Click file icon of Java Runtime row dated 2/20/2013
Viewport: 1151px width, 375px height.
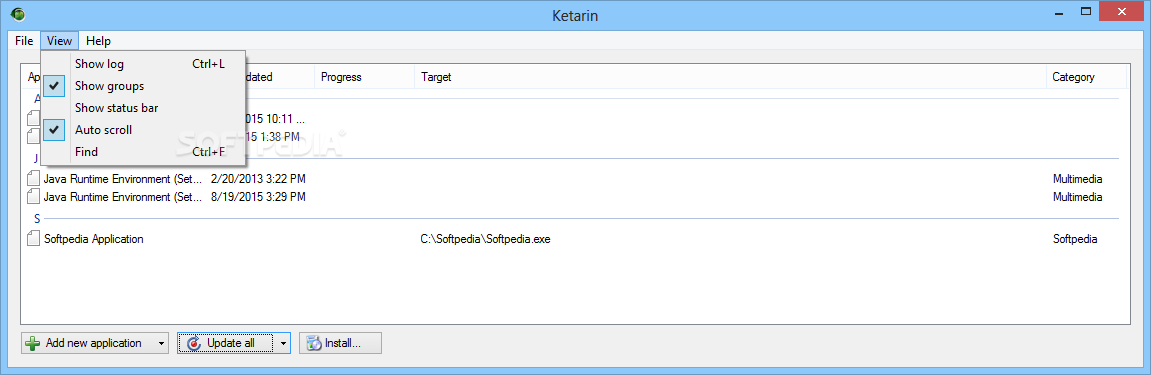[x=33, y=178]
